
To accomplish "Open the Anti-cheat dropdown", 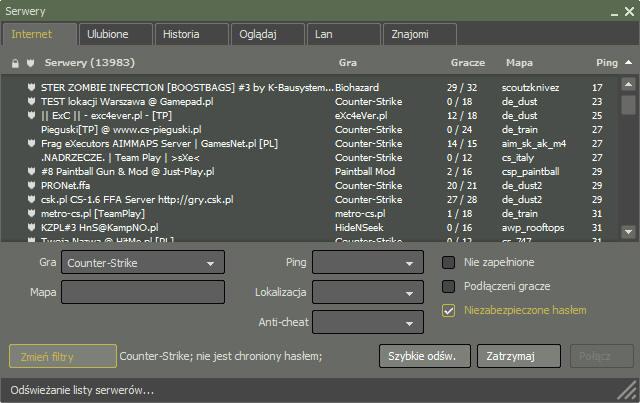I will [x=368, y=322].
